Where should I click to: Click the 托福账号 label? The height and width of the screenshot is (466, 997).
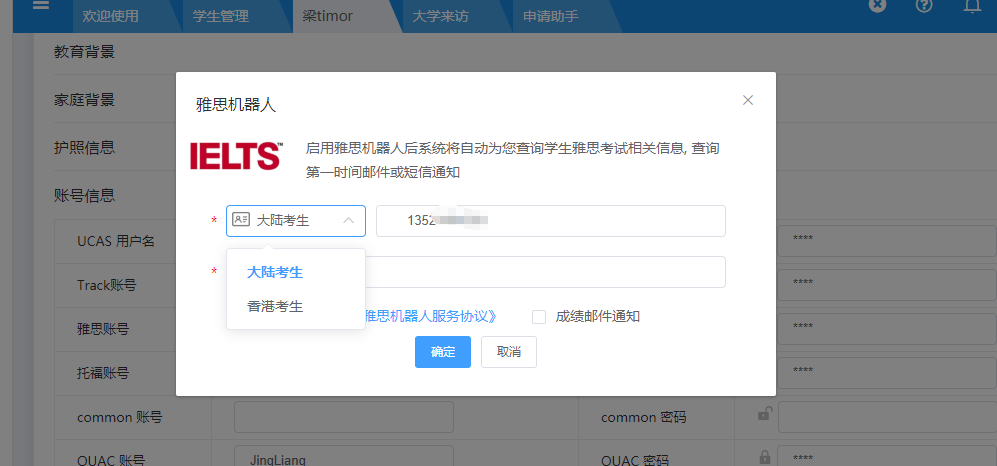point(103,373)
